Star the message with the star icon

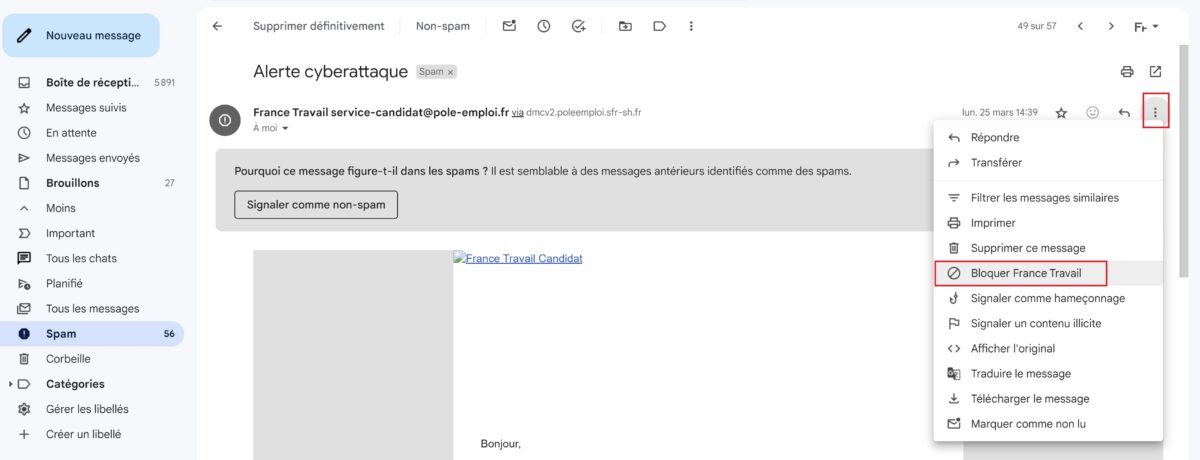coord(1061,113)
